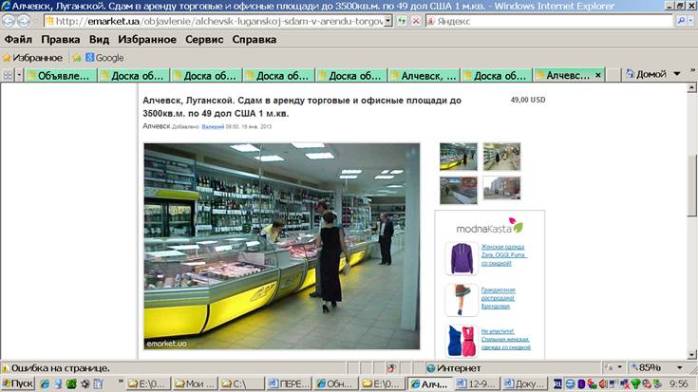This screenshot has height=392, width=698.
Task: Click the red Stop loading icon
Action: [x=415, y=21]
